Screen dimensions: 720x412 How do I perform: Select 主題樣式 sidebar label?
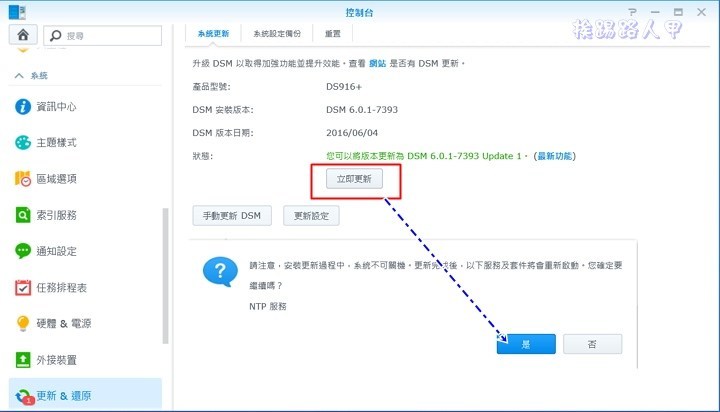(56, 143)
